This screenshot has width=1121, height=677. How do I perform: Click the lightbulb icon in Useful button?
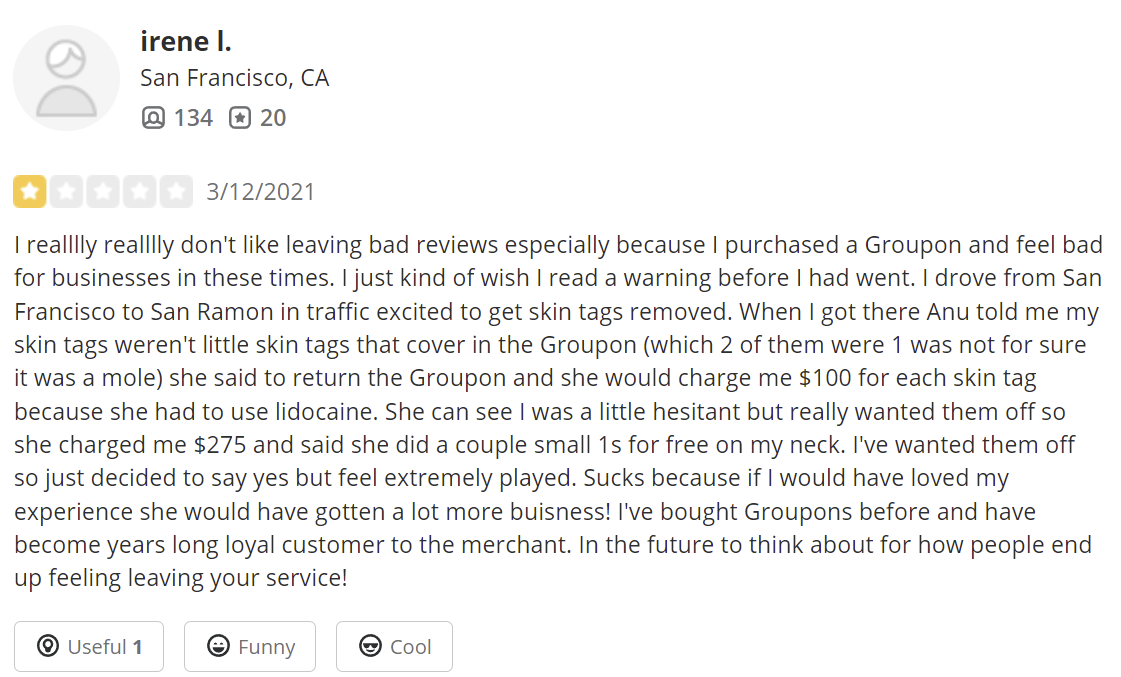(48, 646)
